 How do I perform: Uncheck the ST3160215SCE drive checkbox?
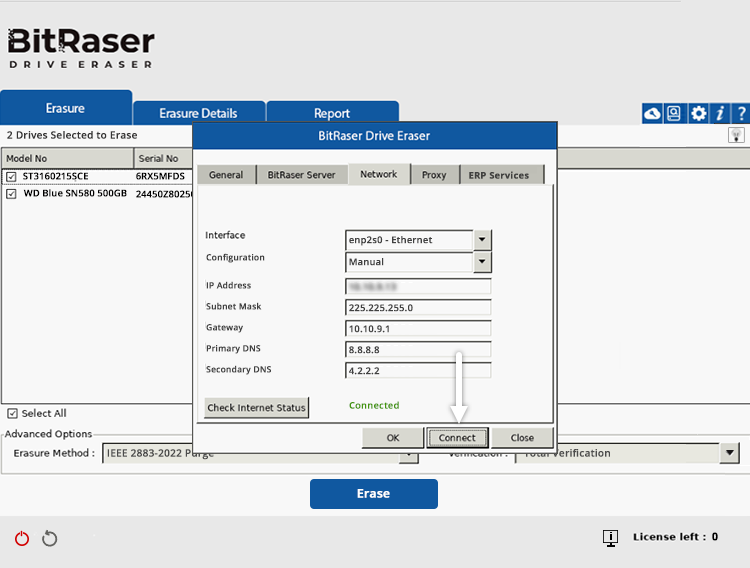tap(12, 176)
